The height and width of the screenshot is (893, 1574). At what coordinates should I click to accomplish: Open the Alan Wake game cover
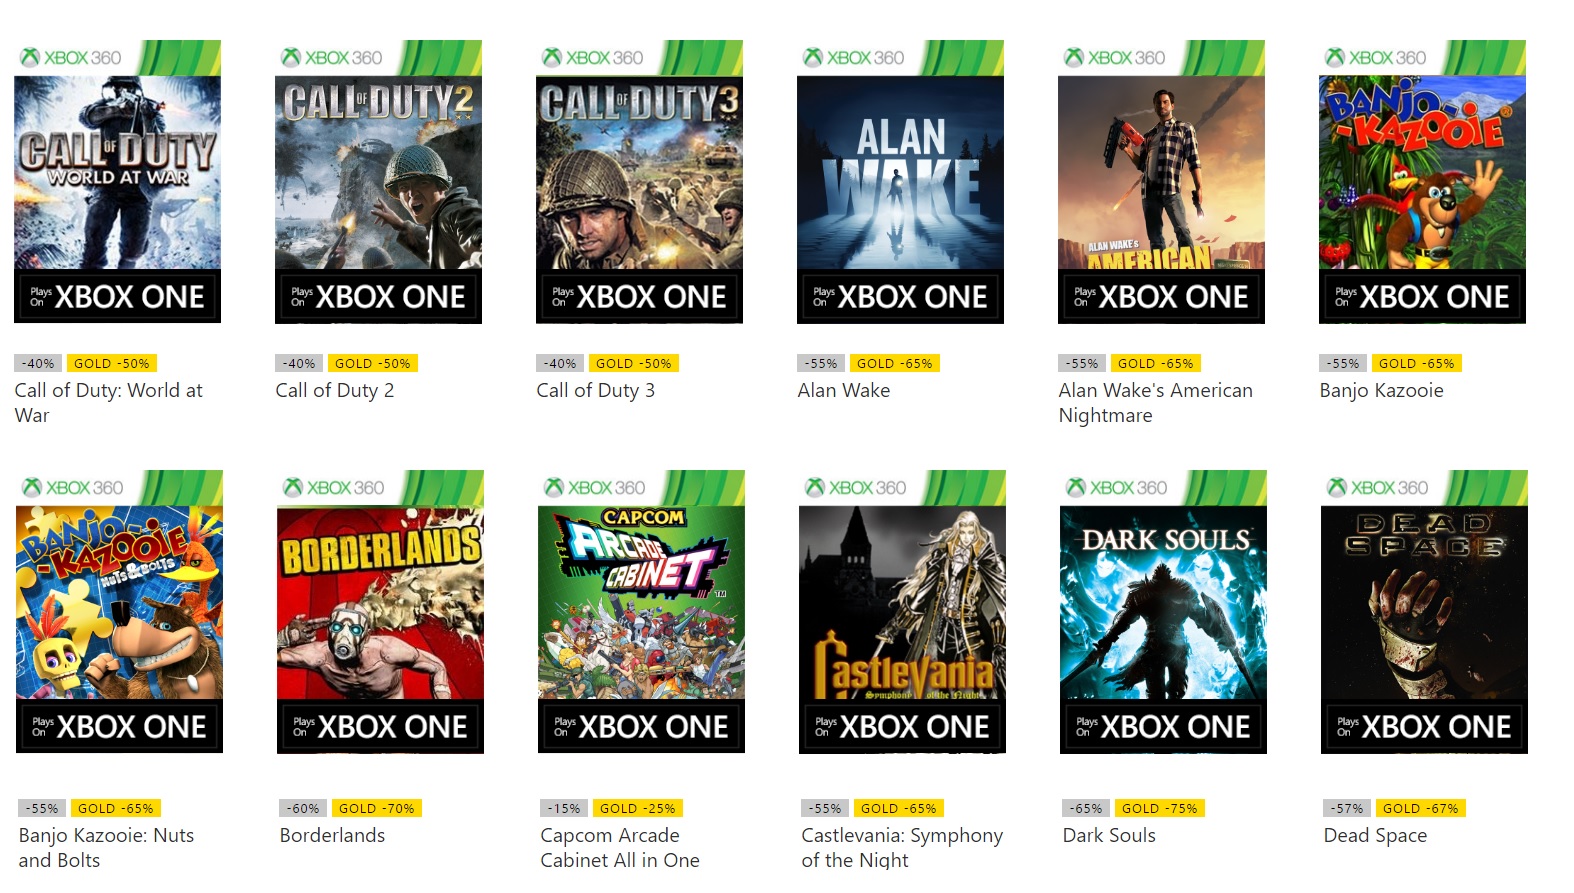pyautogui.click(x=900, y=182)
